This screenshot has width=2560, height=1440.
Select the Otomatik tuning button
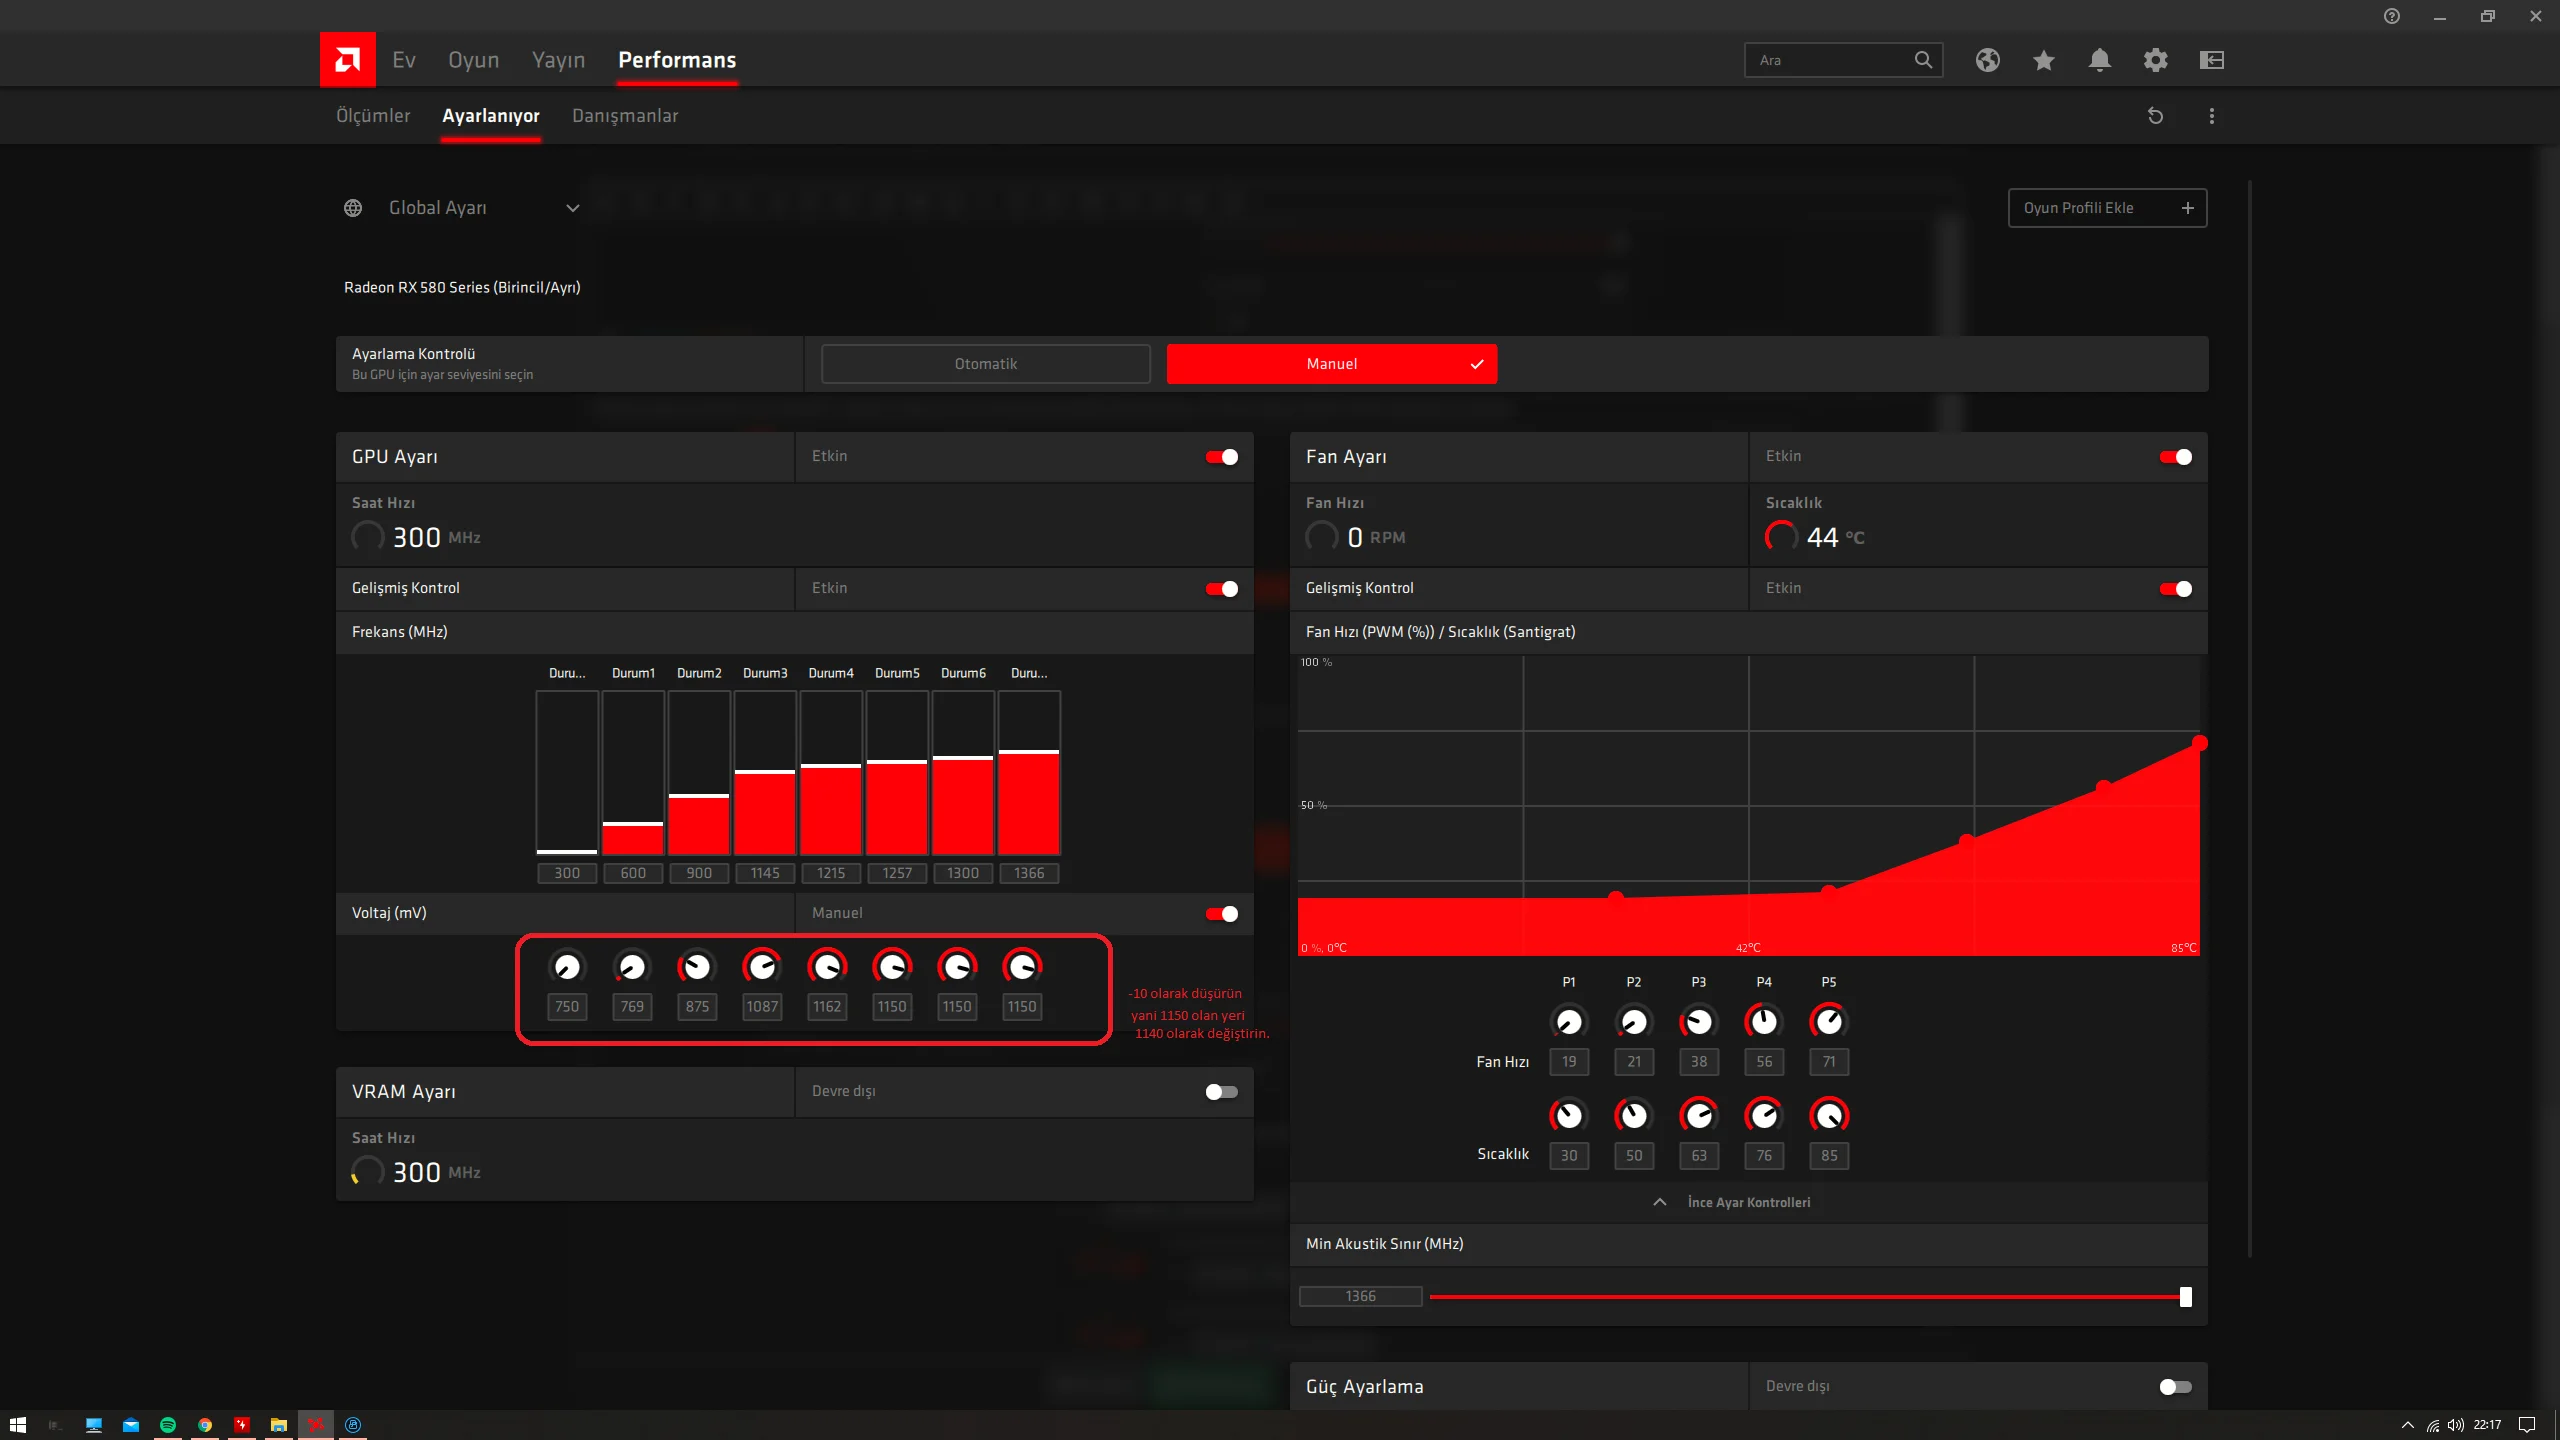[985, 364]
